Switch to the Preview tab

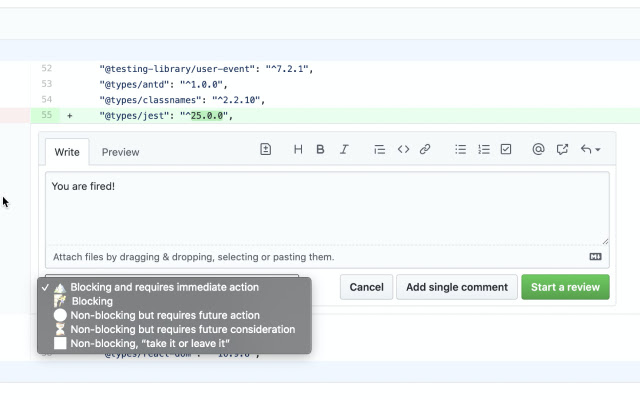tap(120, 152)
